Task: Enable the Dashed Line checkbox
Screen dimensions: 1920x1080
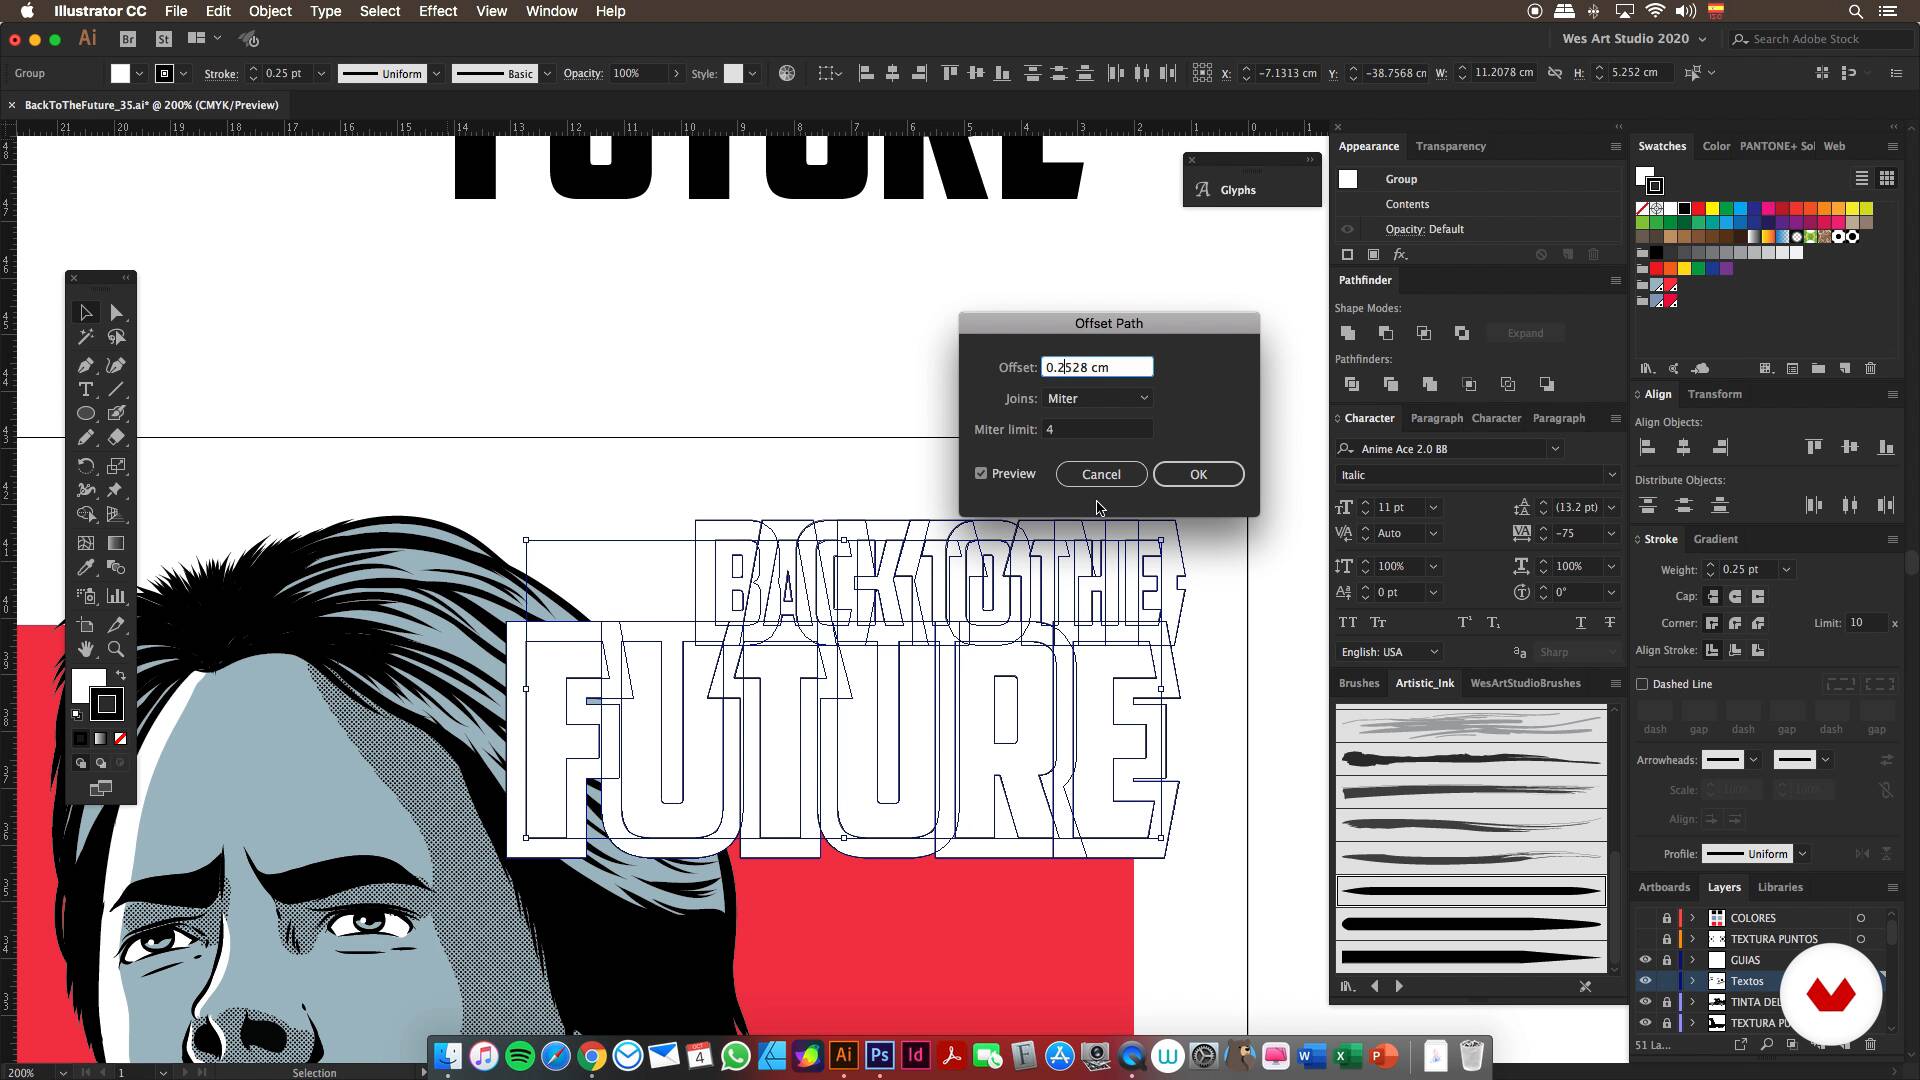Action: coord(1642,685)
